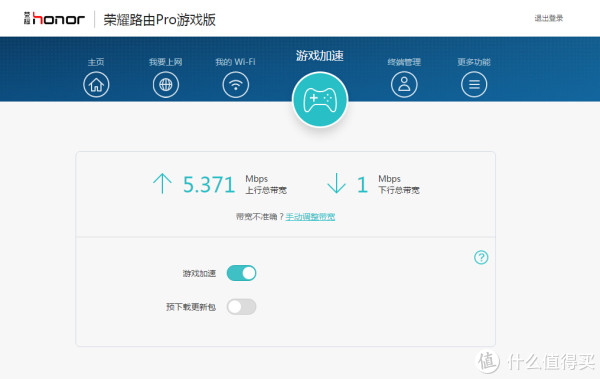Image resolution: width=600 pixels, height=379 pixels.
Task: Open the 更多功能 menu icon
Action: pyautogui.click(x=474, y=84)
